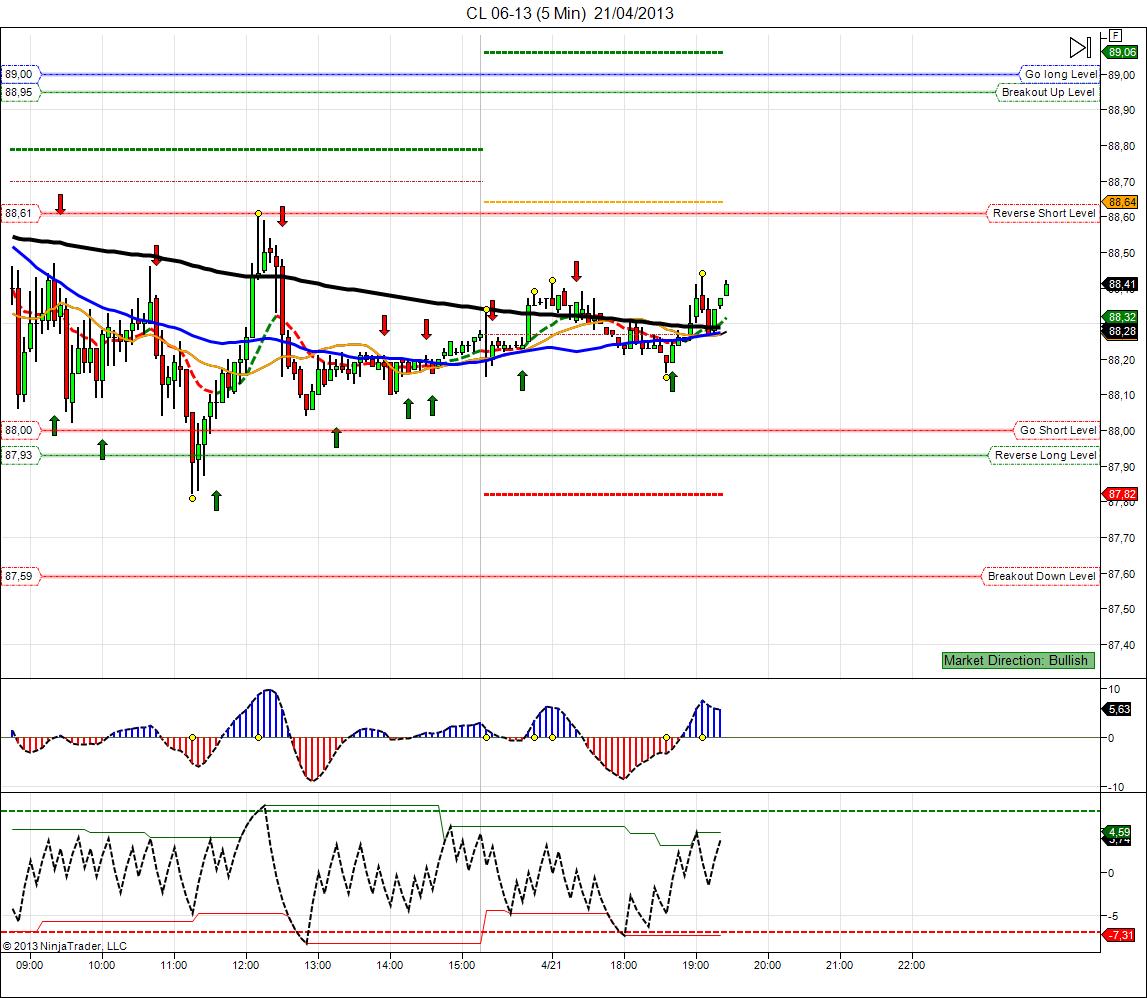The height and width of the screenshot is (998, 1147).
Task: Click the 87,40 price axis label
Action: (x=1122, y=645)
